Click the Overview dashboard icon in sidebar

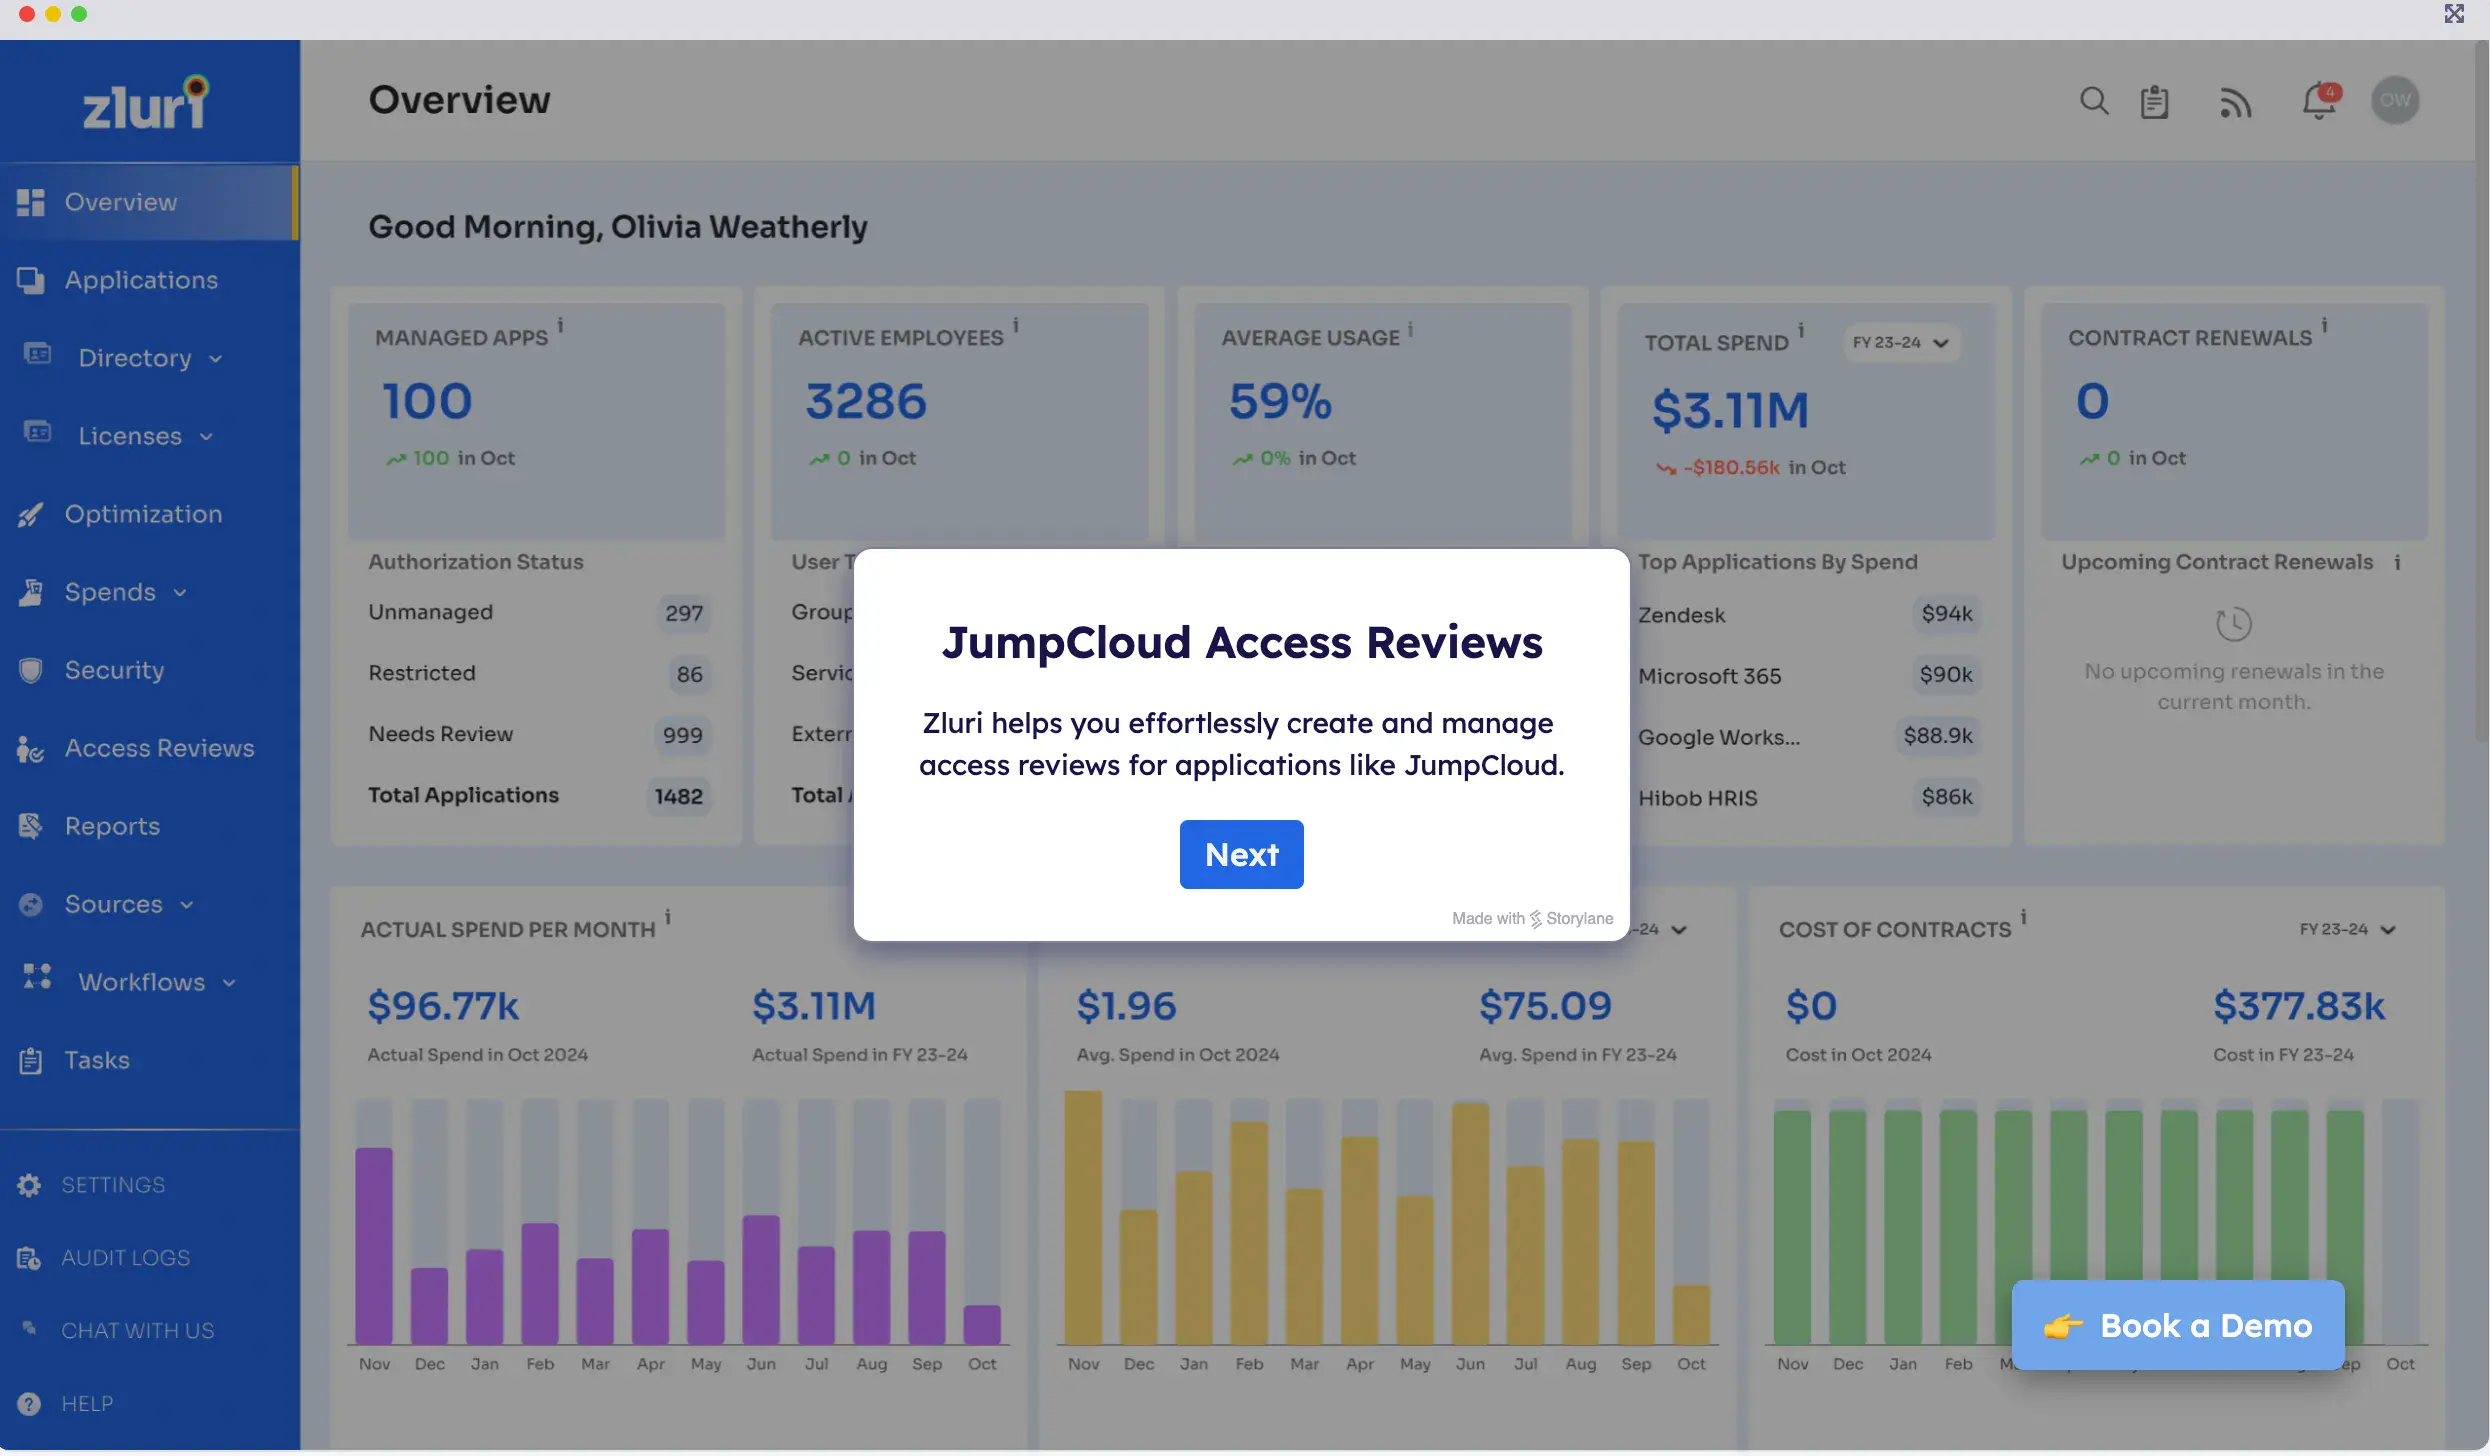pos(31,202)
